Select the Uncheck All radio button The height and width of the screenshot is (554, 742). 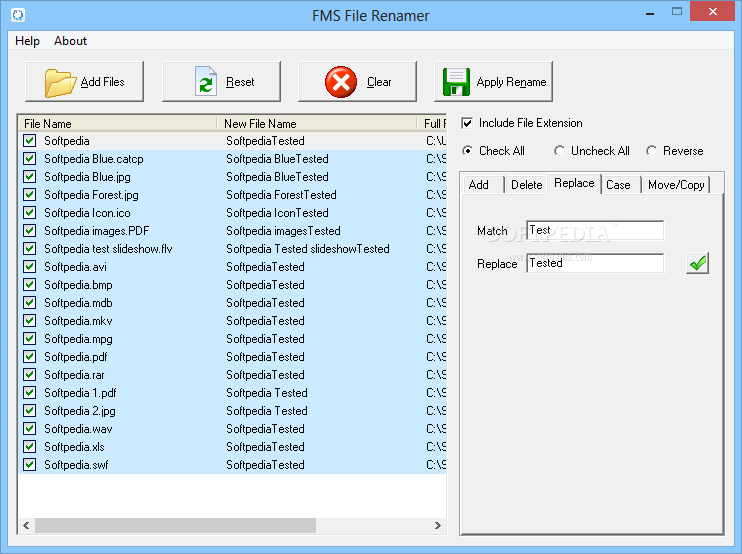(x=559, y=151)
